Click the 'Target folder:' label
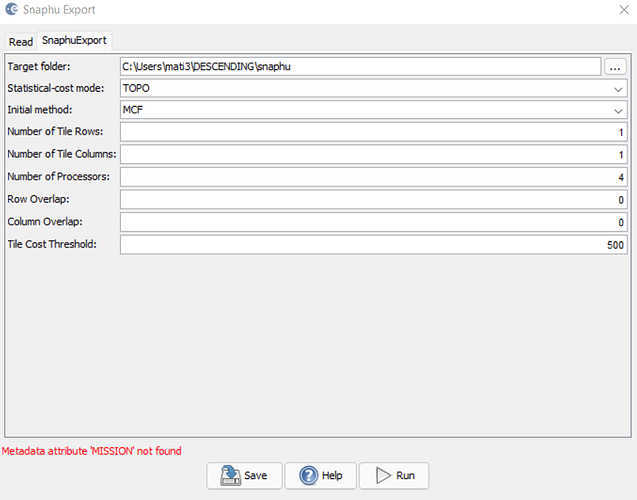 (x=39, y=66)
